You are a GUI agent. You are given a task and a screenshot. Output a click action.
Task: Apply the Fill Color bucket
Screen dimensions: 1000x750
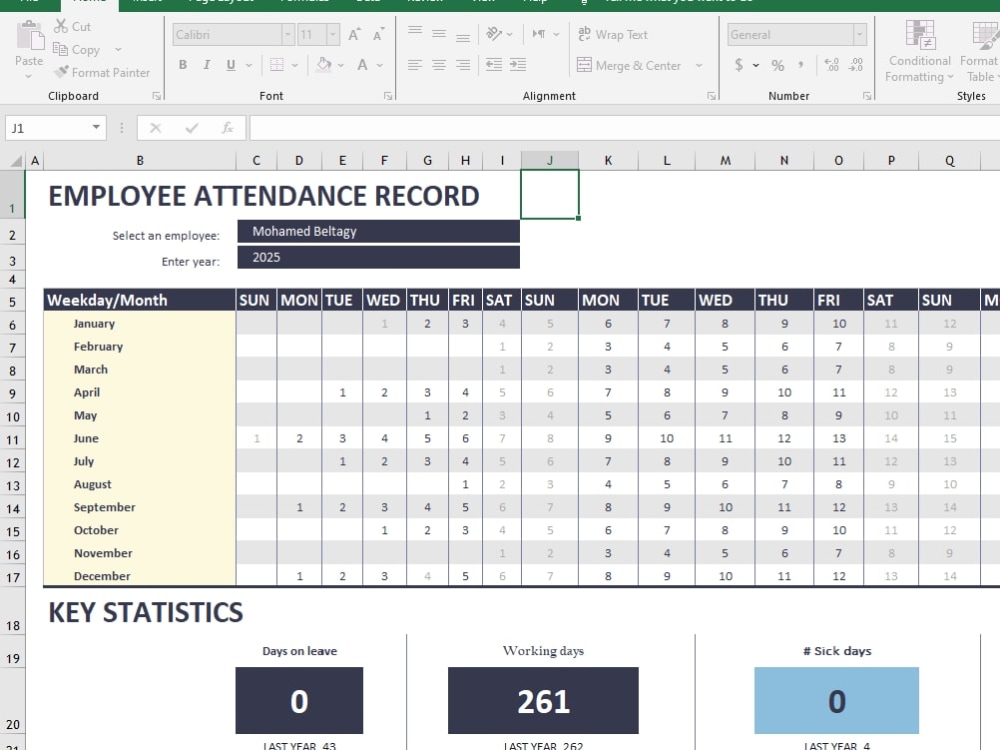[323, 64]
